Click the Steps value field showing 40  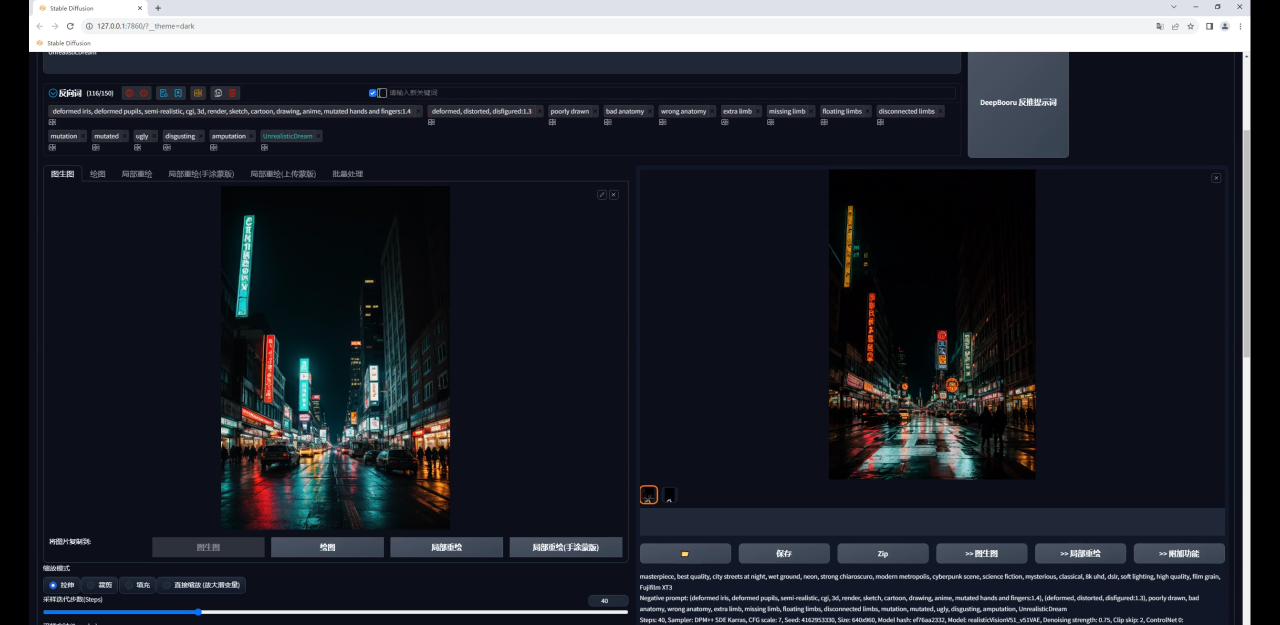[x=607, y=601]
